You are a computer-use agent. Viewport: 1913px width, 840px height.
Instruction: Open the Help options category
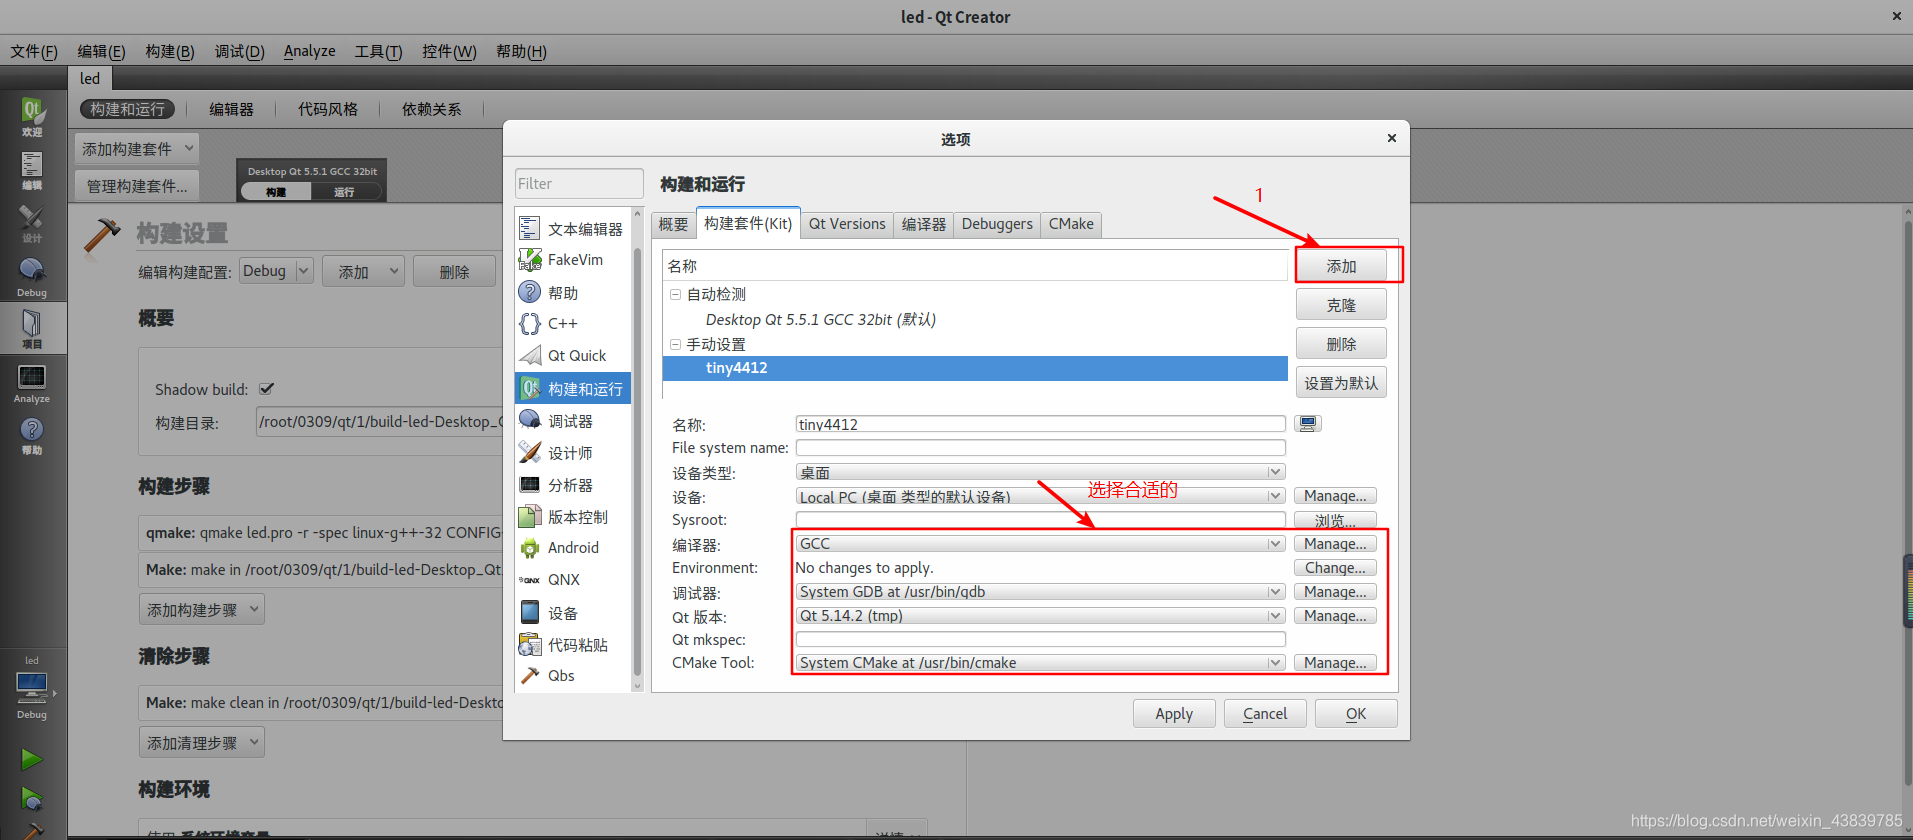tap(573, 292)
